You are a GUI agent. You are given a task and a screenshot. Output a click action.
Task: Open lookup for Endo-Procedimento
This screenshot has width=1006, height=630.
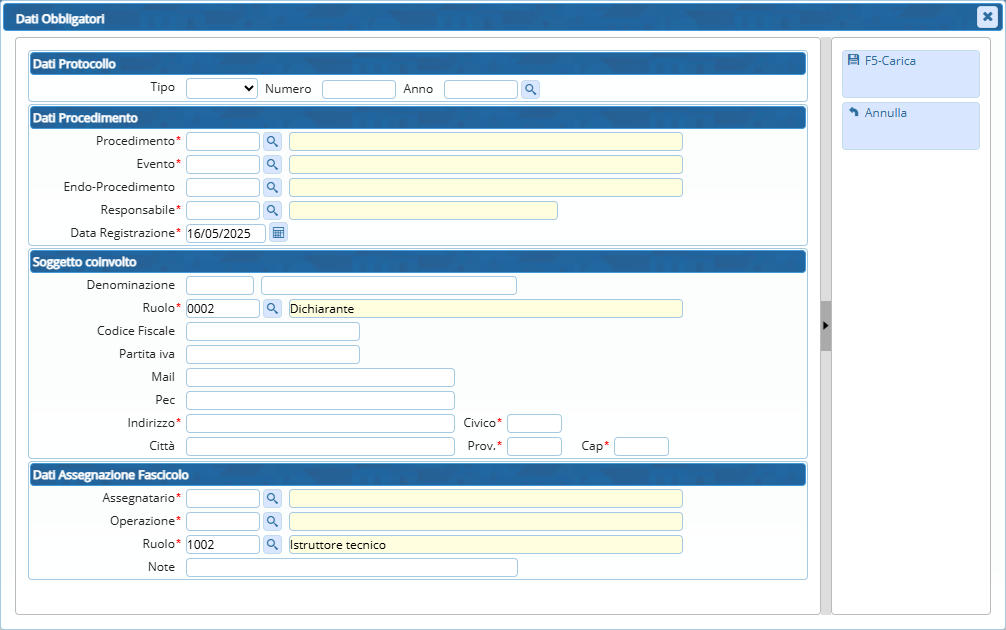(x=272, y=187)
